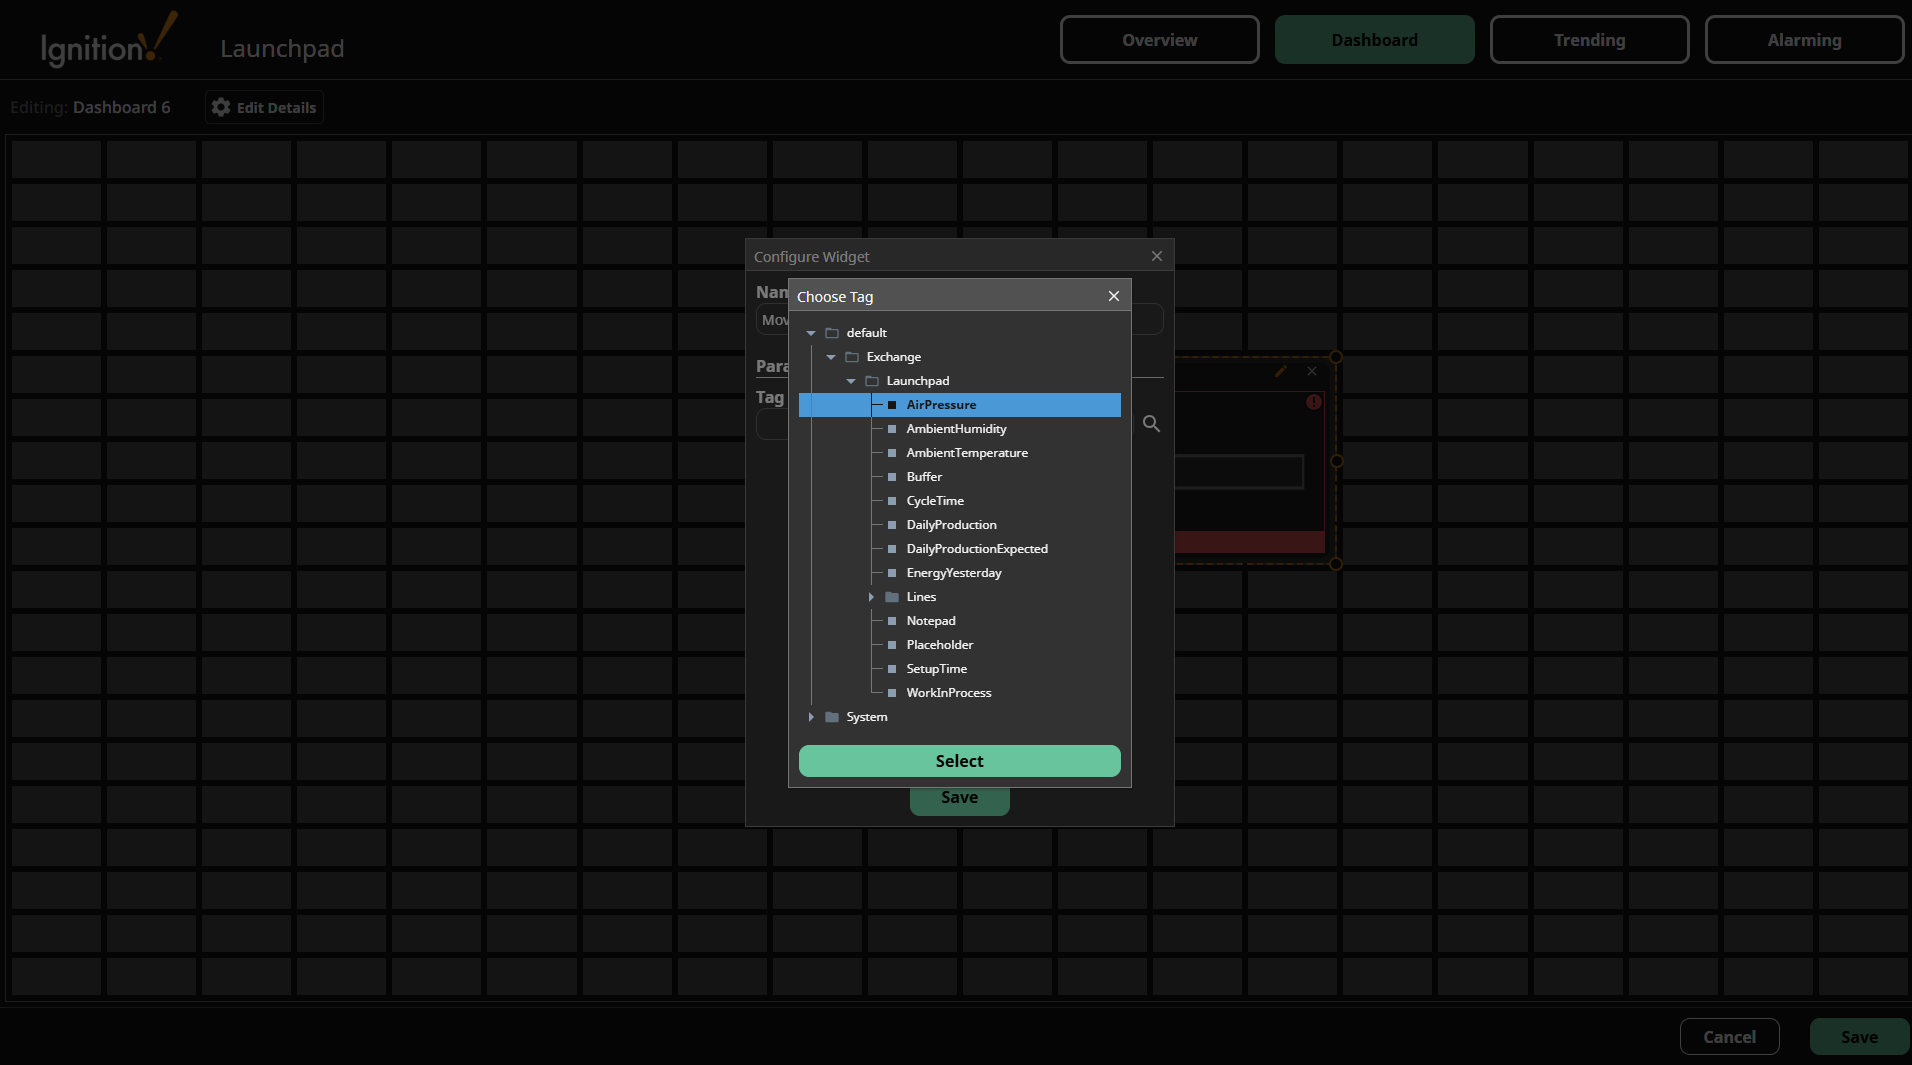
Task: Collapse the Exchange folder
Action: [x=830, y=356]
